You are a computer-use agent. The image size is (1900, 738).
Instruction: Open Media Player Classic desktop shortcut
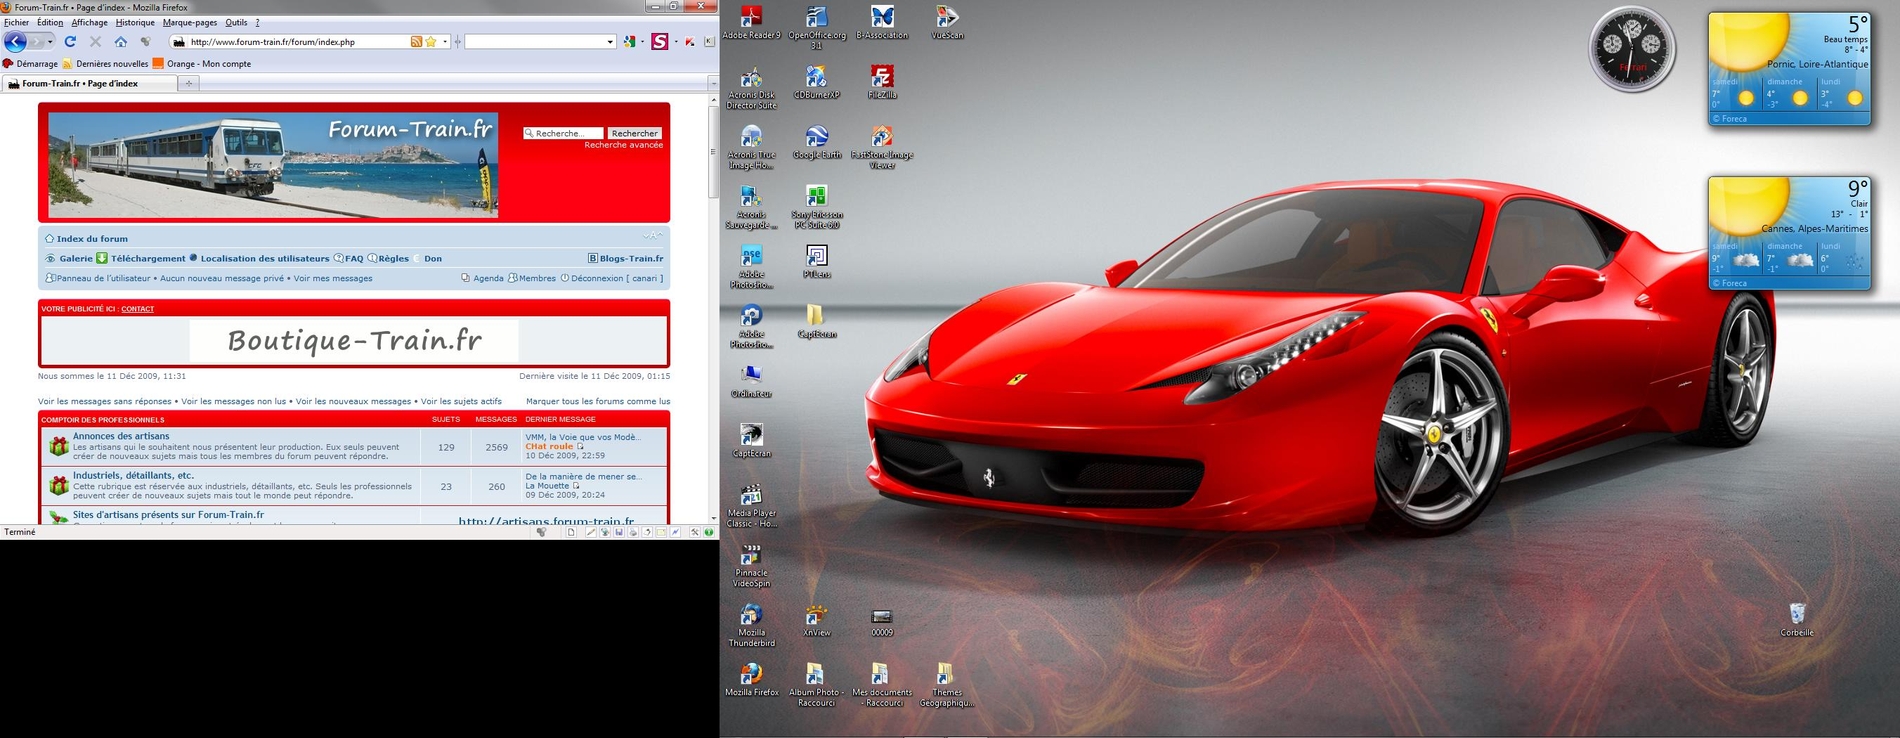pyautogui.click(x=751, y=506)
